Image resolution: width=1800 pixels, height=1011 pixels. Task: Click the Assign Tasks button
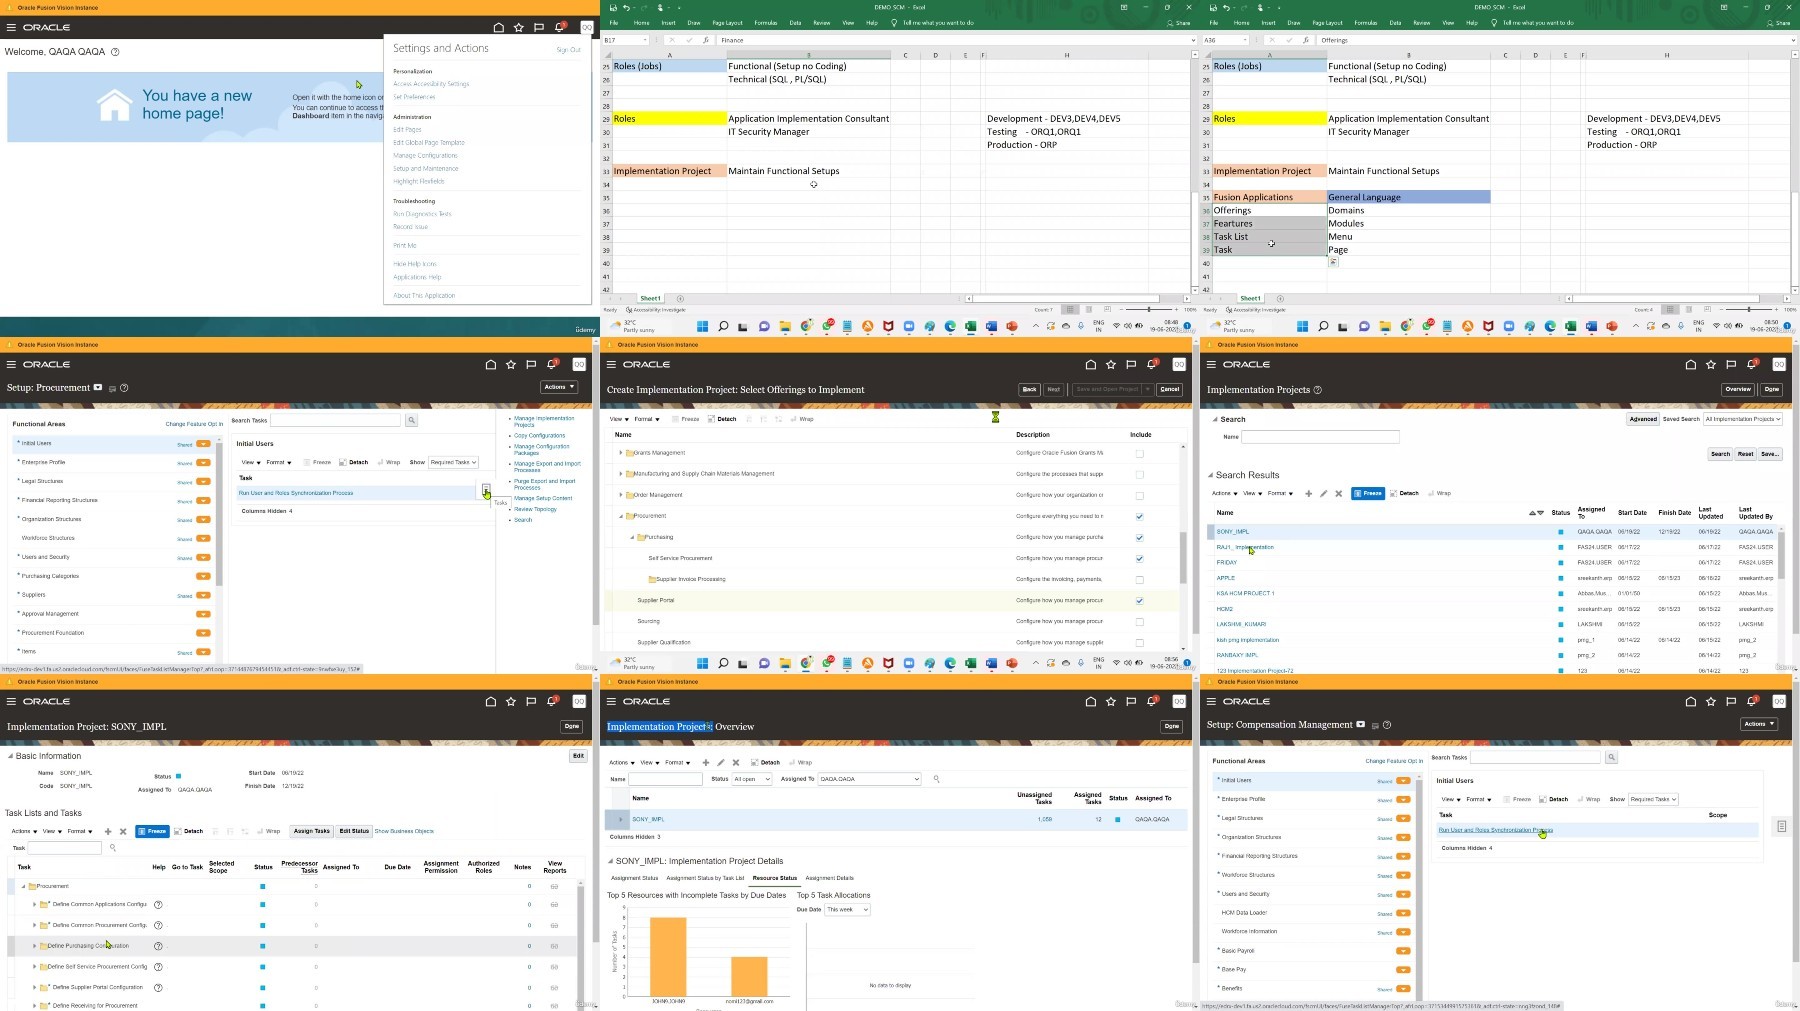tap(311, 831)
